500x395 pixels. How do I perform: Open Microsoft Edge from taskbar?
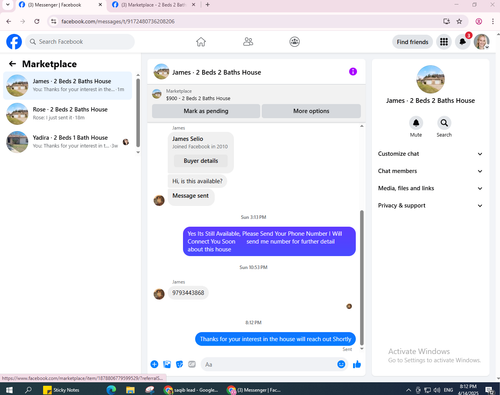(111, 390)
